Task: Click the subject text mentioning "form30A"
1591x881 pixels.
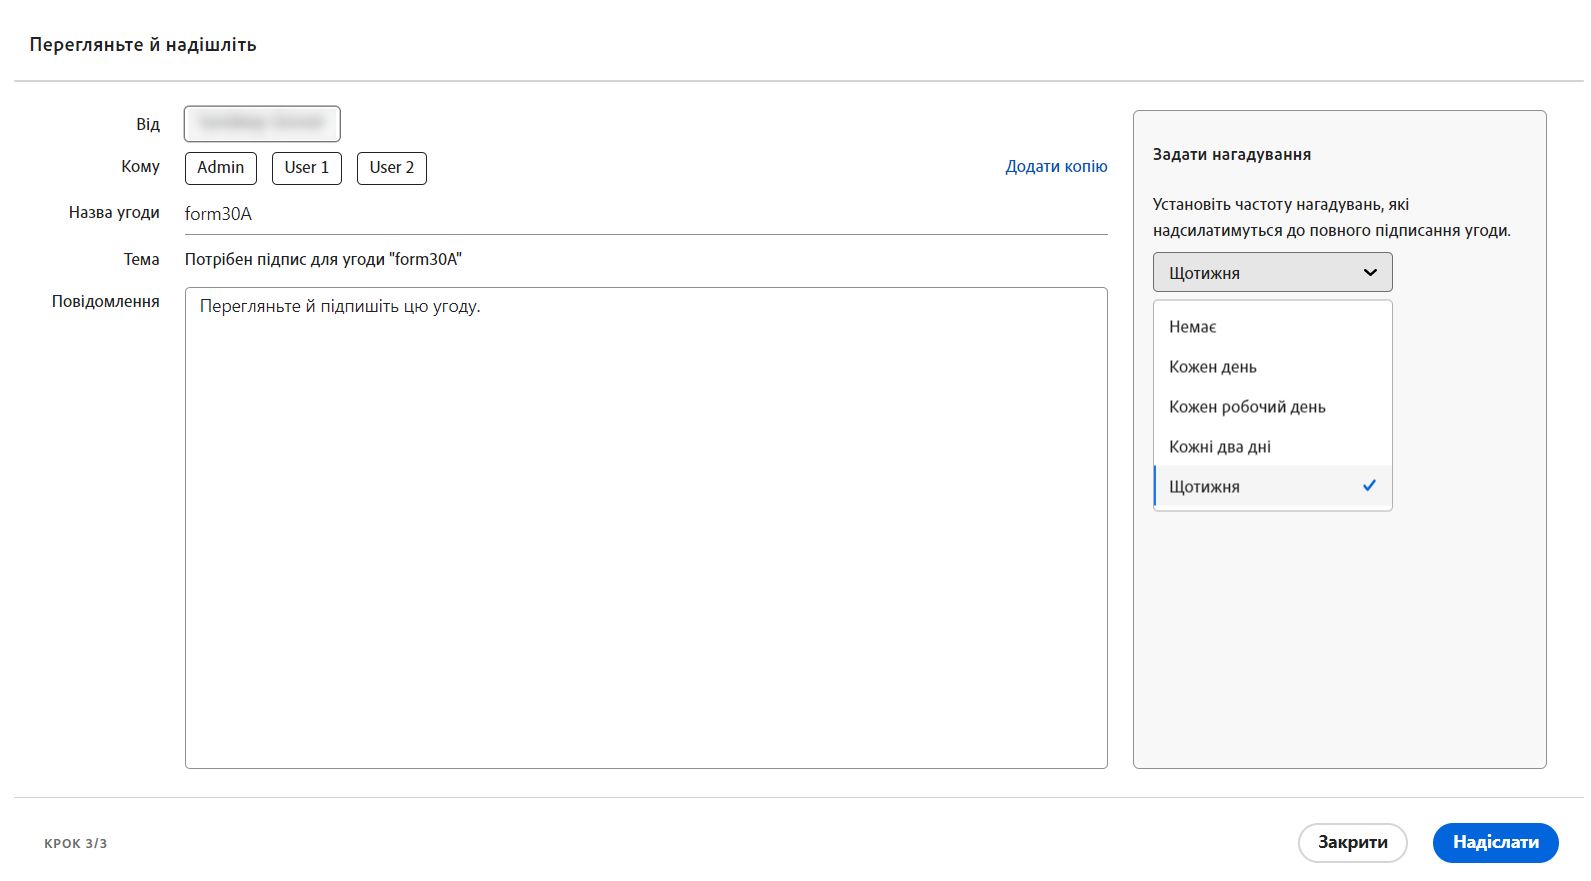Action: pos(323,260)
